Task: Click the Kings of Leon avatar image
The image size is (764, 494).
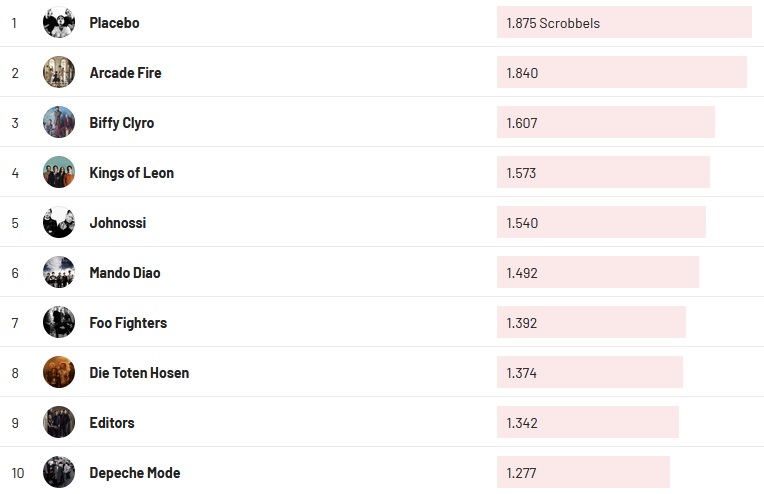Action: tap(59, 172)
